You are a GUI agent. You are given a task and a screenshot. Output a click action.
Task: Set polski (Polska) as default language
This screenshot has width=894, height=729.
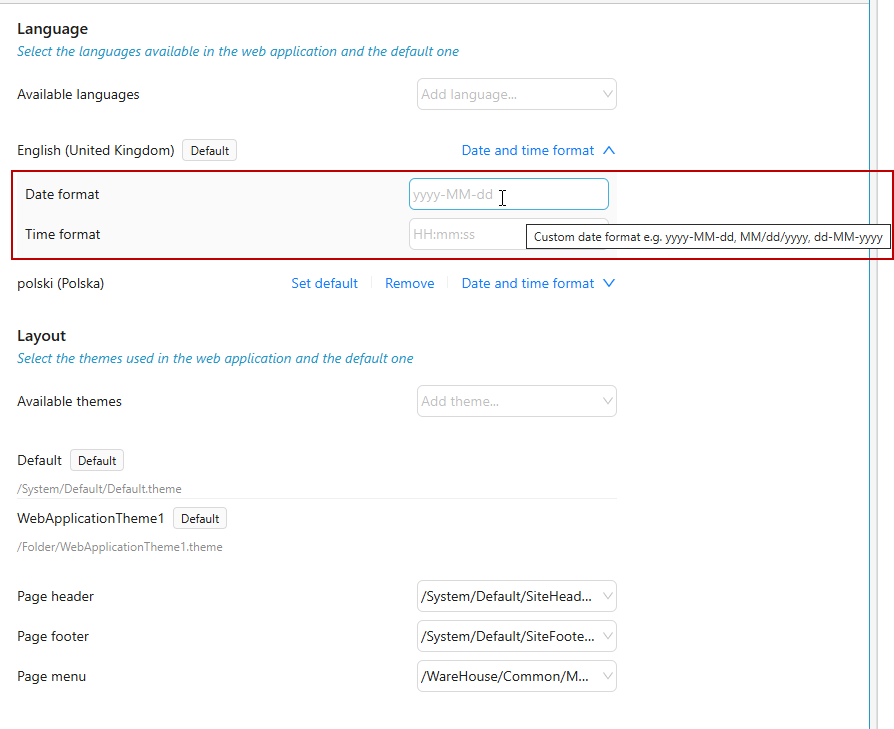(324, 283)
